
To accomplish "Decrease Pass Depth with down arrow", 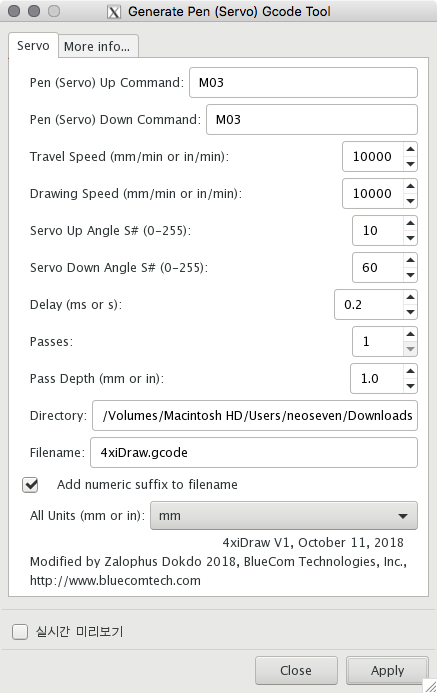I will coord(410,386).
